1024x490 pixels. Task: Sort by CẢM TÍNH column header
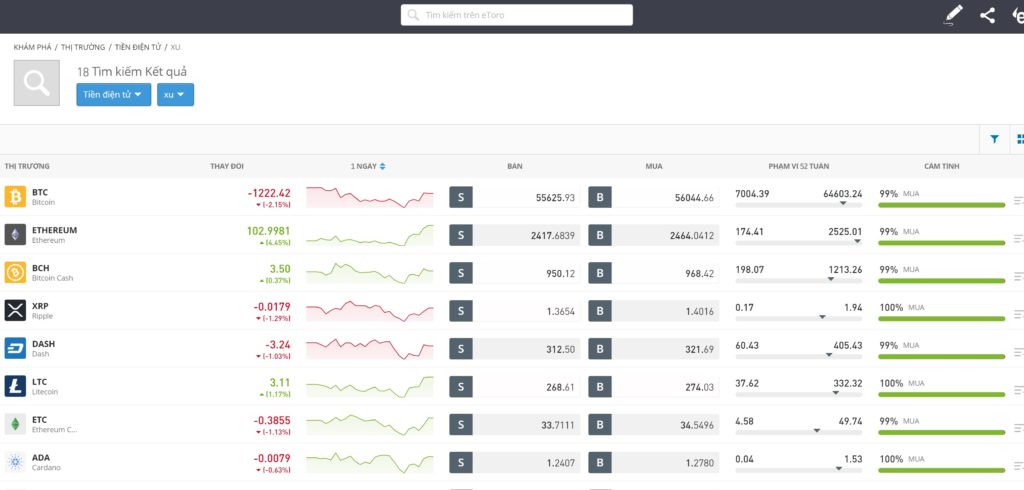942,167
